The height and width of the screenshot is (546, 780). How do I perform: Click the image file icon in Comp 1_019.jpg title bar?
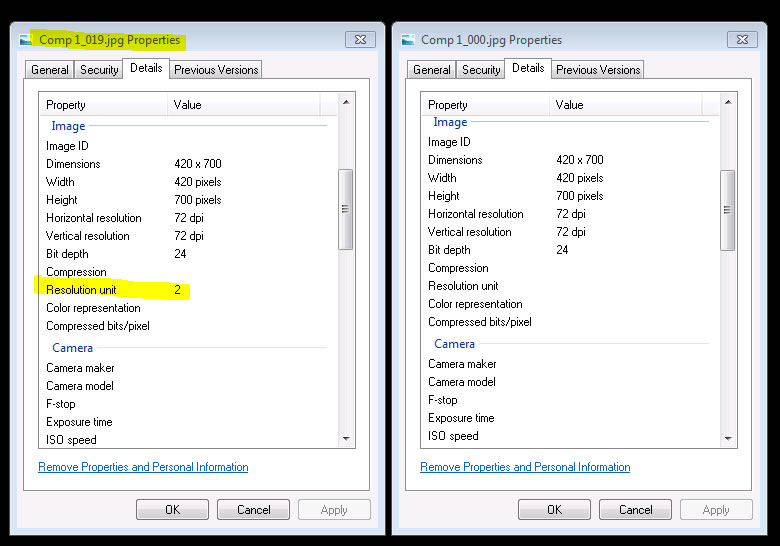tap(26, 40)
